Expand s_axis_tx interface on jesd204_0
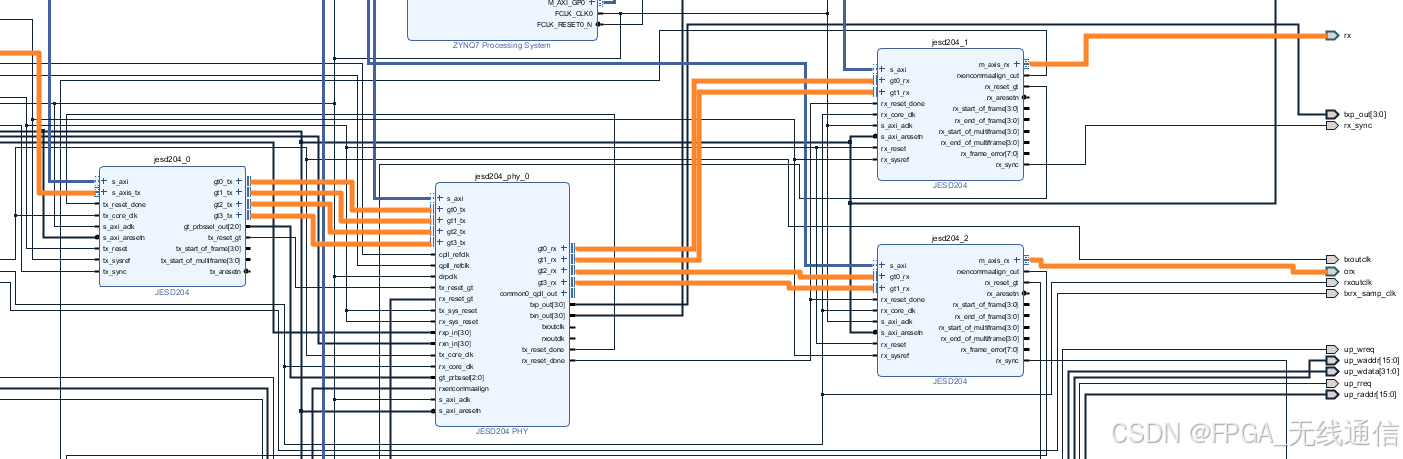This screenshot has width=1403, height=459. pos(104,193)
